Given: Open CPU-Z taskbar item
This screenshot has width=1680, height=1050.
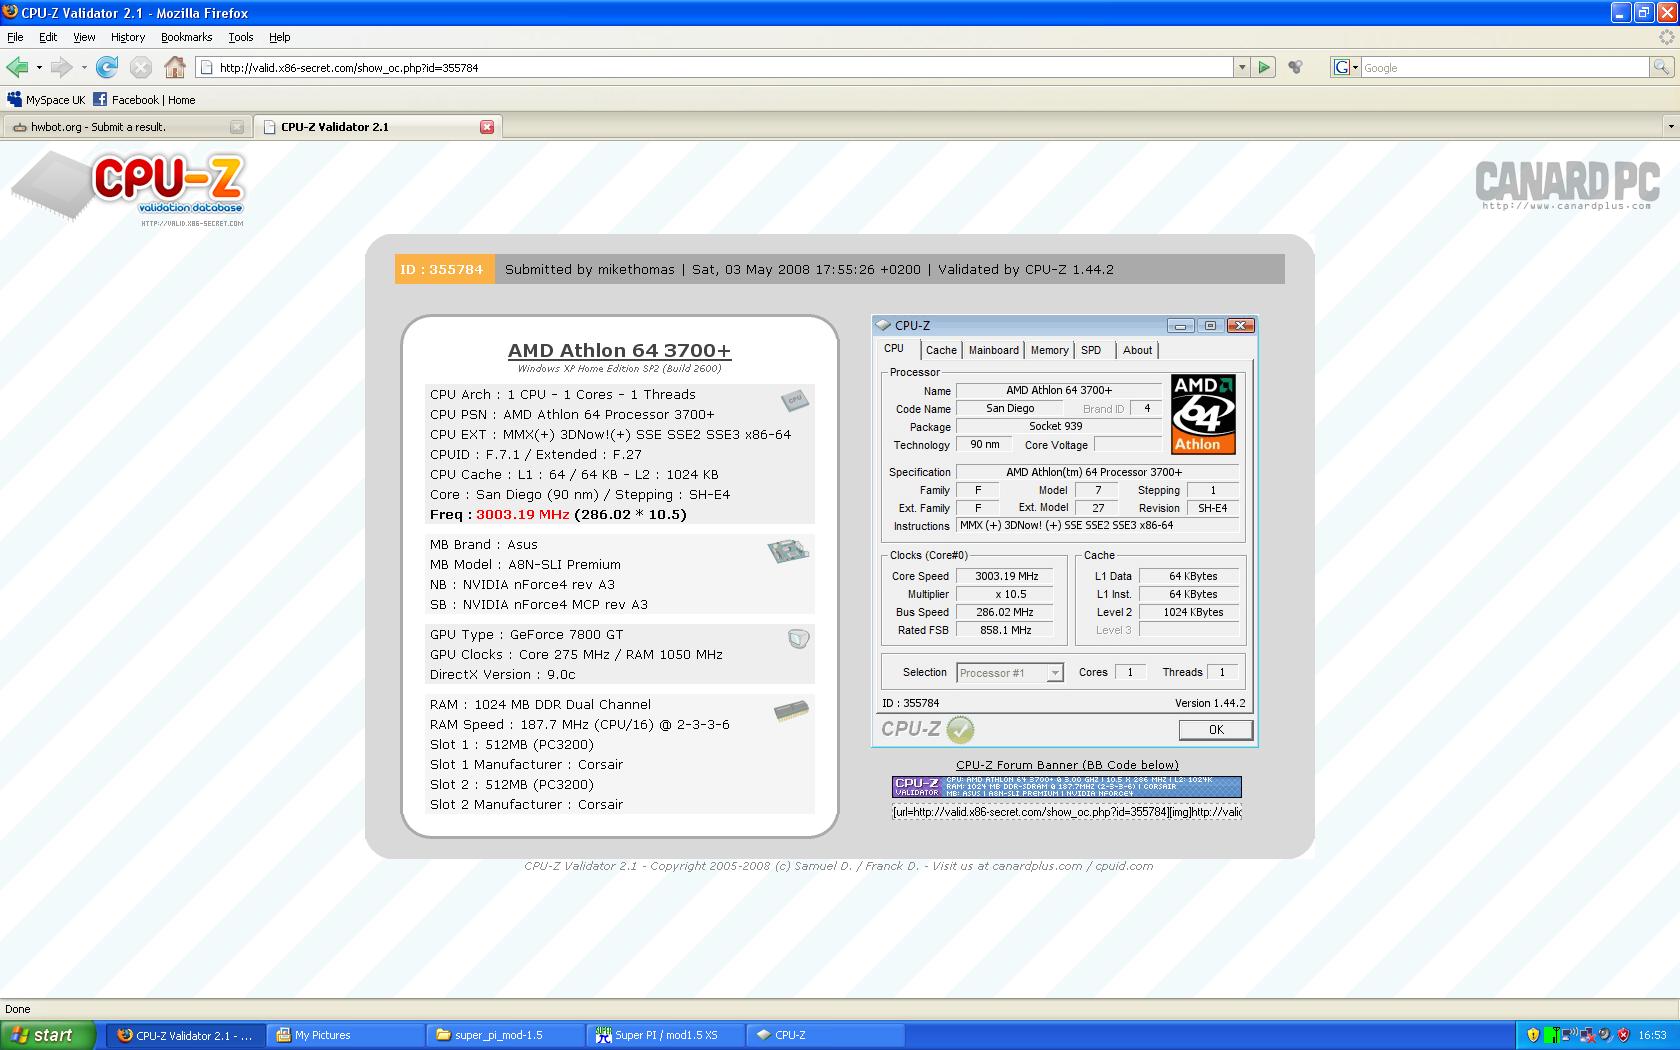Looking at the screenshot, I should 825,1035.
